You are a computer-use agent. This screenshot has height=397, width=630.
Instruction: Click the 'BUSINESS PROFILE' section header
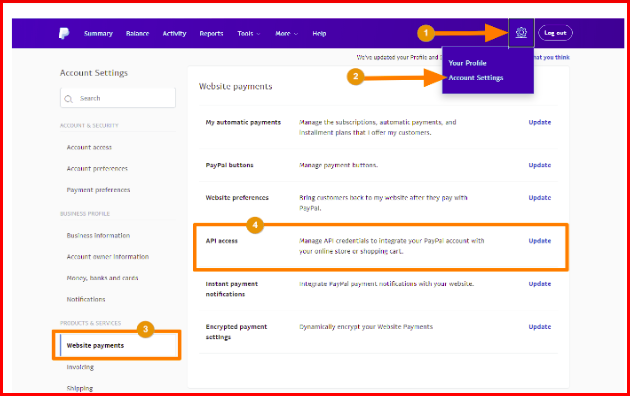[85, 214]
